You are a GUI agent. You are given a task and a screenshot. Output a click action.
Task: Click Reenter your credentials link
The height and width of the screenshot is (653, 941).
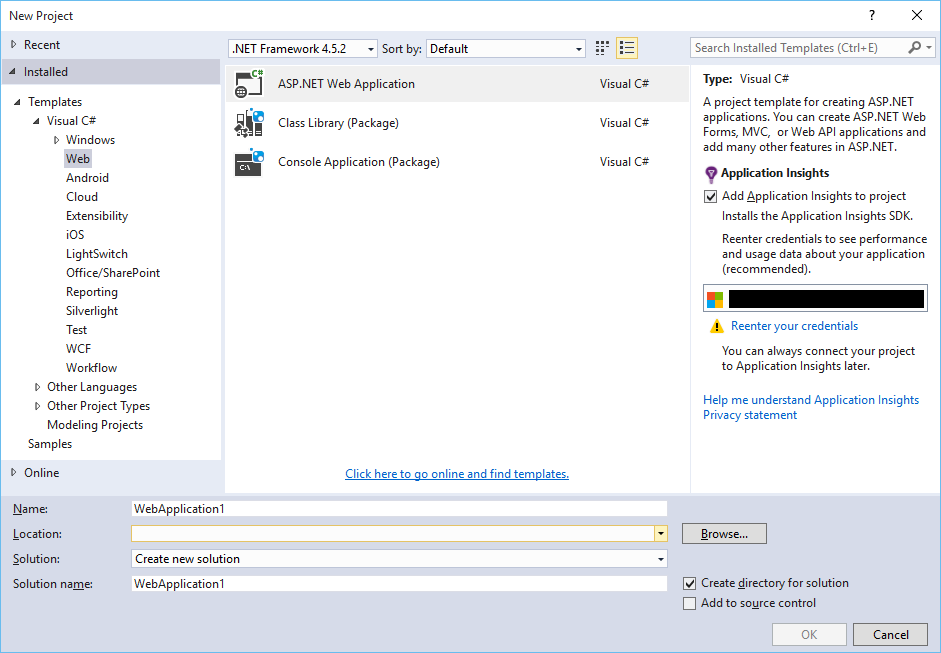(794, 326)
